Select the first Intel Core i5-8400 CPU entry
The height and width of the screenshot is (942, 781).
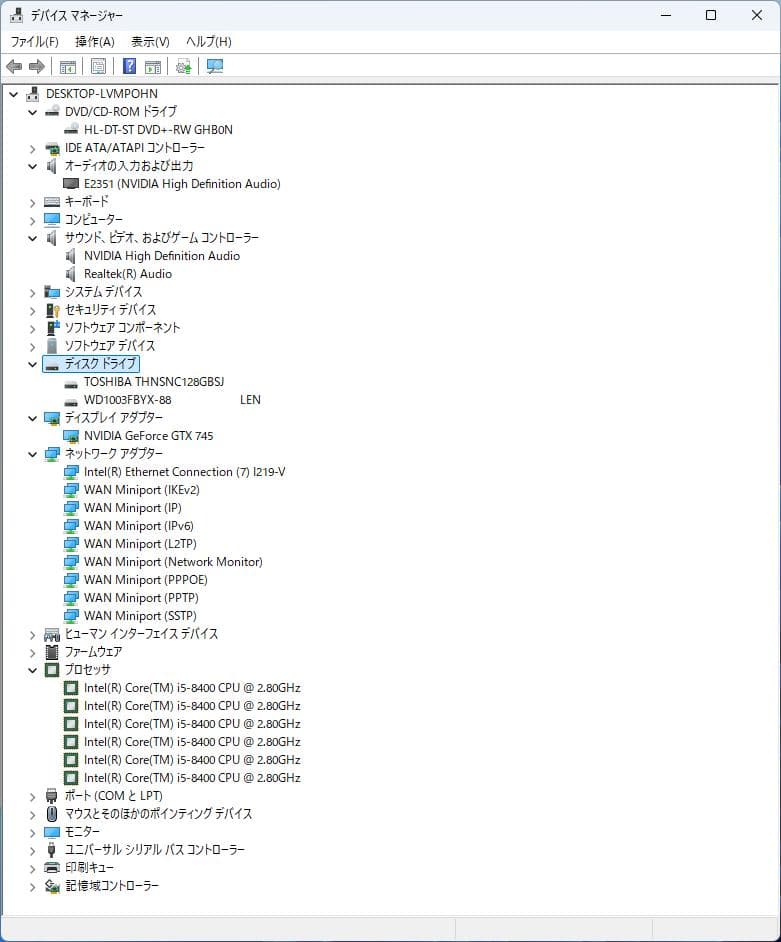pyautogui.click(x=192, y=688)
